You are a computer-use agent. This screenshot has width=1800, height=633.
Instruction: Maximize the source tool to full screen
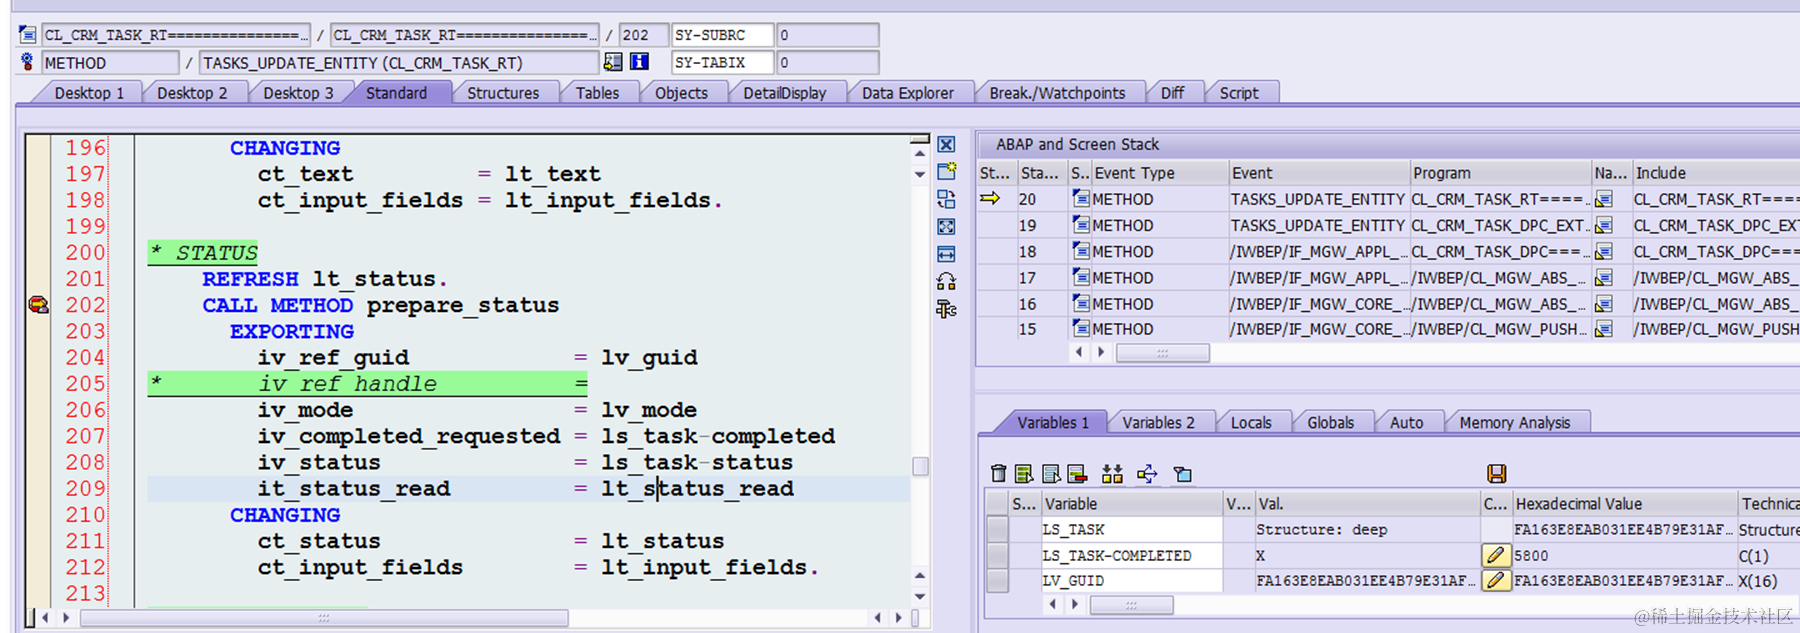click(946, 226)
